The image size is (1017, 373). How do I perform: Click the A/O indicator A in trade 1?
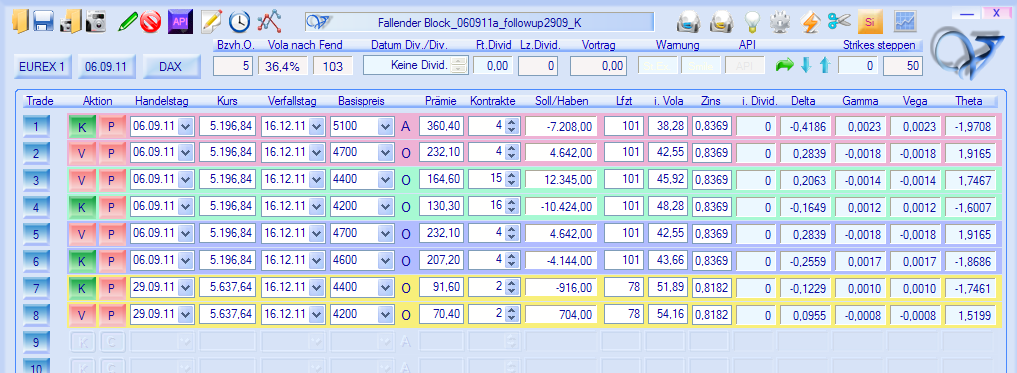click(x=406, y=126)
